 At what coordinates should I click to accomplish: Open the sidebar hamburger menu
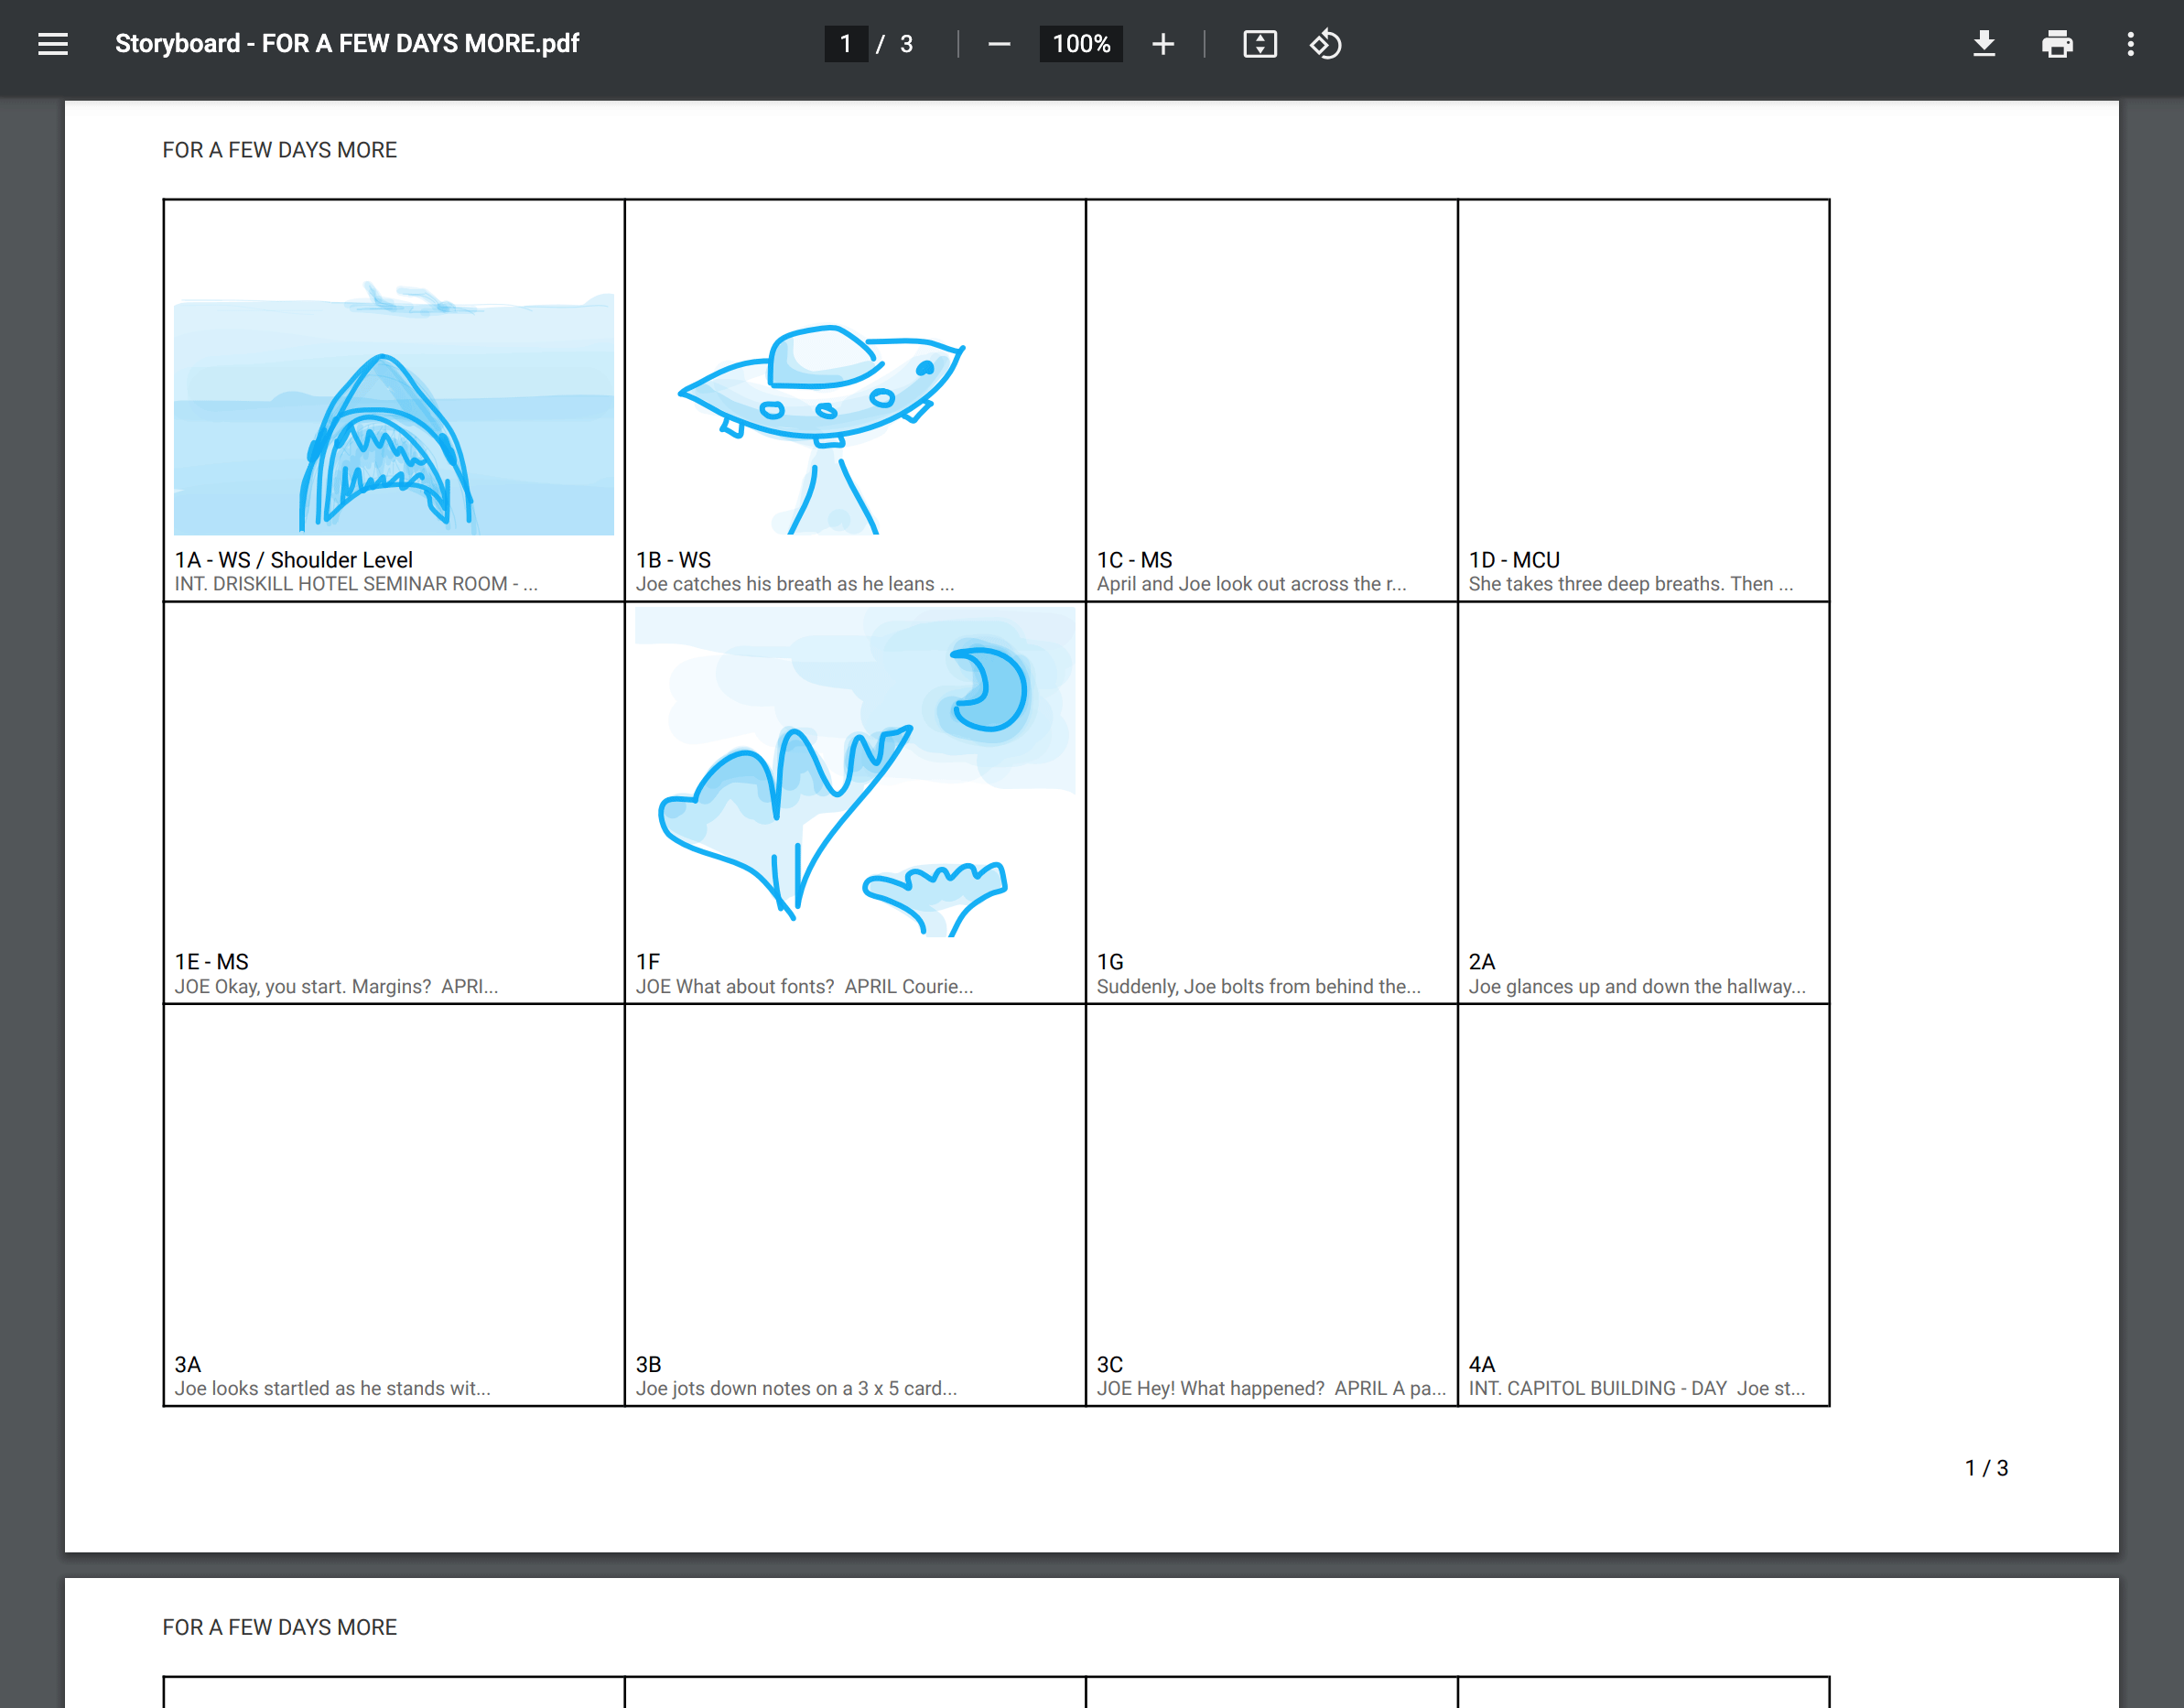tap(53, 44)
